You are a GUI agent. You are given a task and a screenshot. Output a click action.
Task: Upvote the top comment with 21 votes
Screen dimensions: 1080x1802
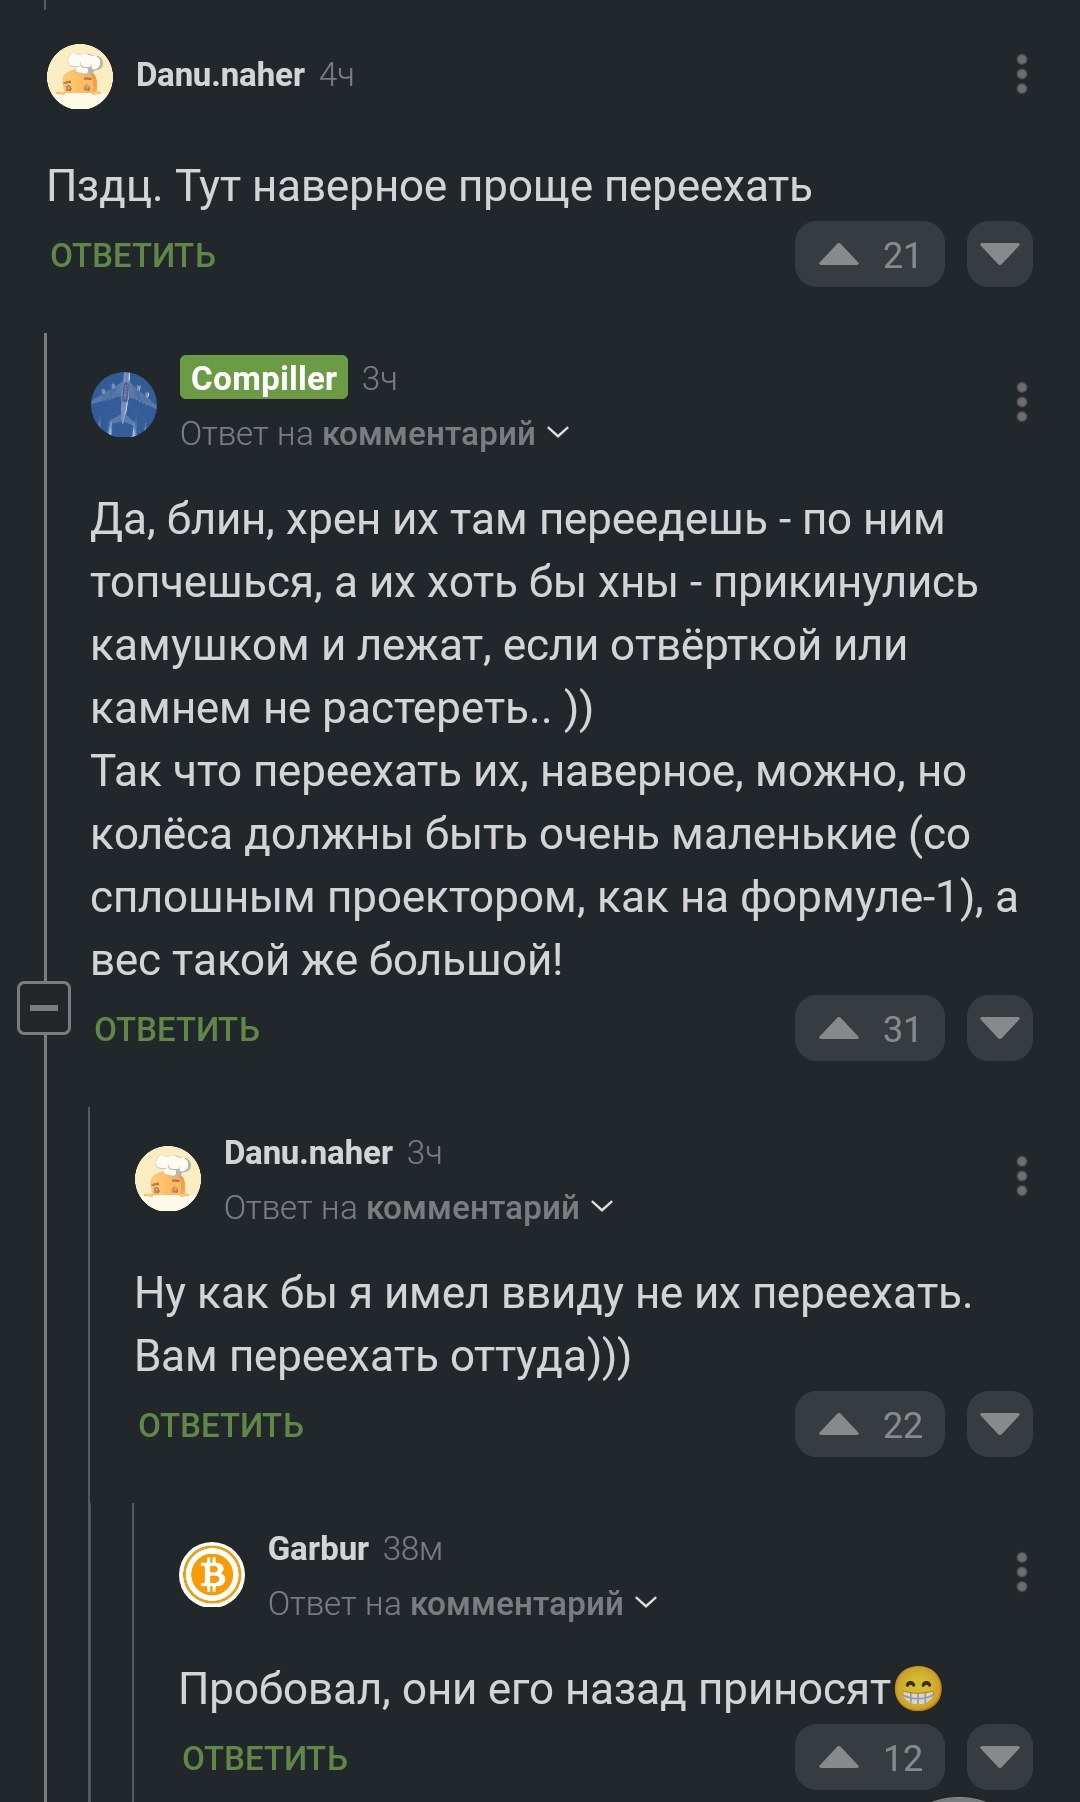869,254
